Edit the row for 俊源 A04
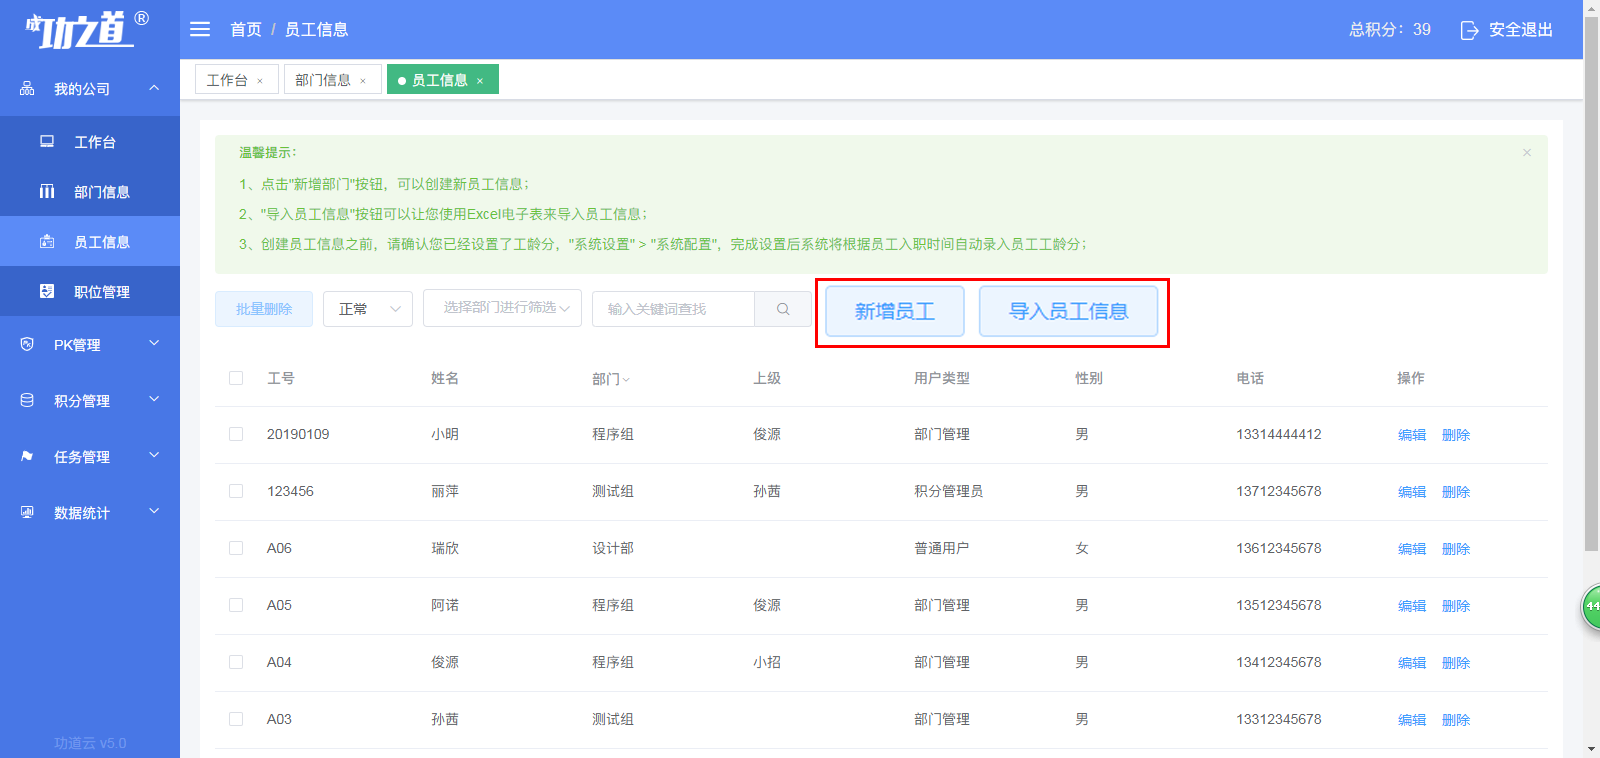This screenshot has height=758, width=1600. tap(1412, 663)
